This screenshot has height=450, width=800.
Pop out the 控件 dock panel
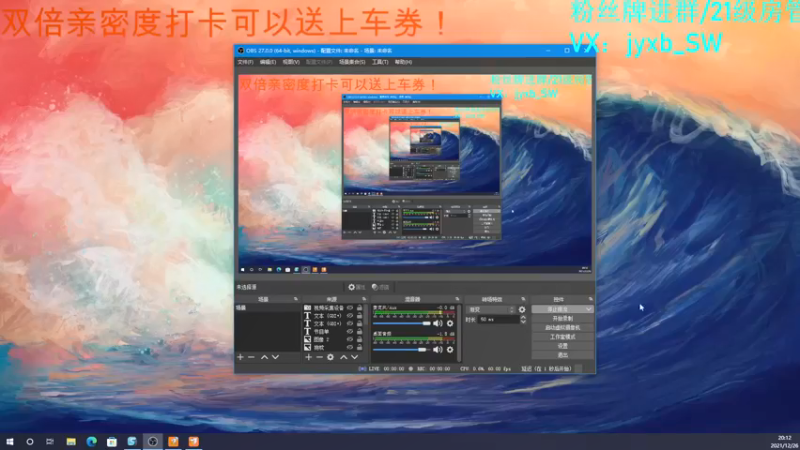(590, 299)
